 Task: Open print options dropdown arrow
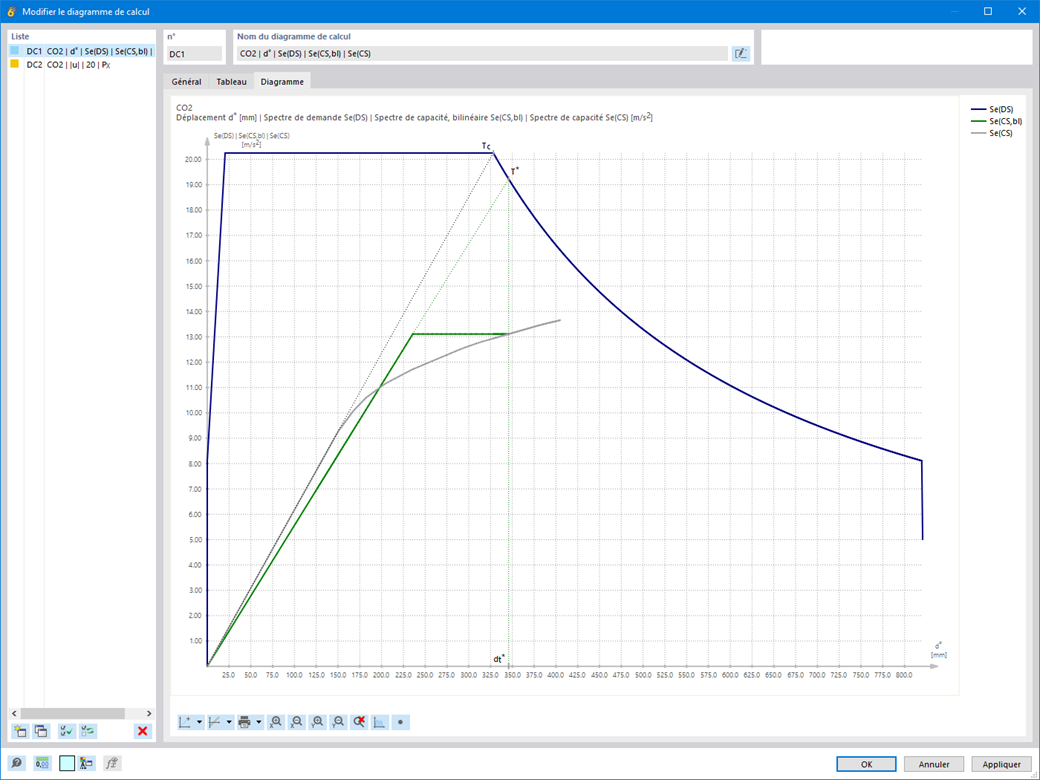[259, 722]
